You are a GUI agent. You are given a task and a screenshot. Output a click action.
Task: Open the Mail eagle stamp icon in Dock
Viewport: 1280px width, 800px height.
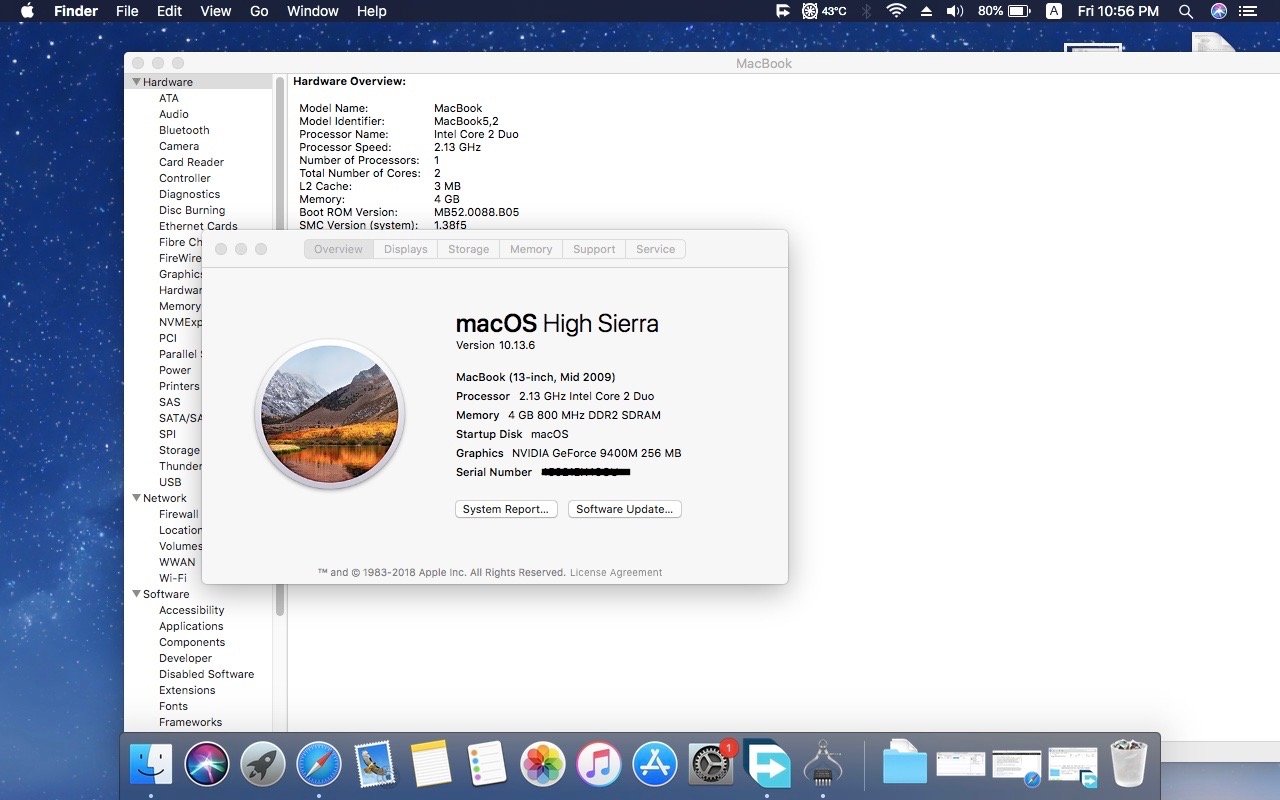click(375, 765)
